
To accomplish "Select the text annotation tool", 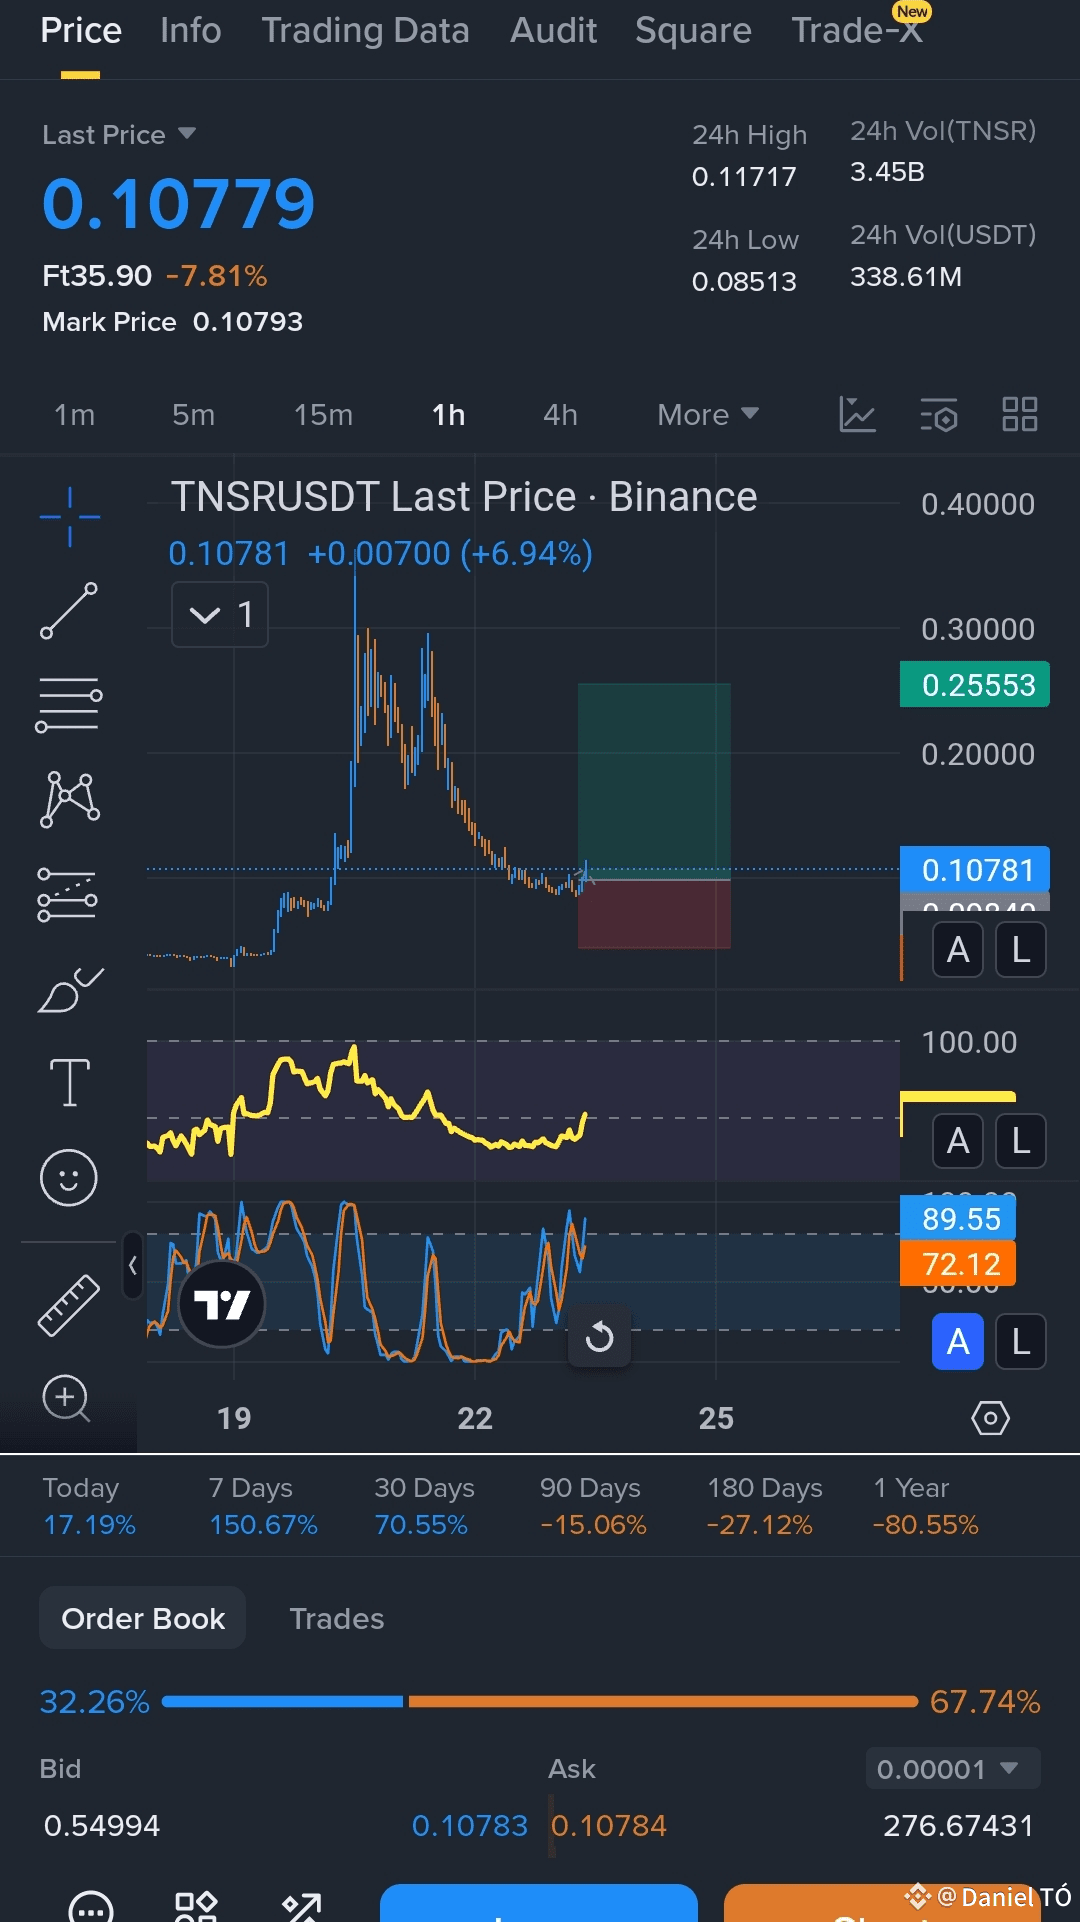I will (x=69, y=1082).
